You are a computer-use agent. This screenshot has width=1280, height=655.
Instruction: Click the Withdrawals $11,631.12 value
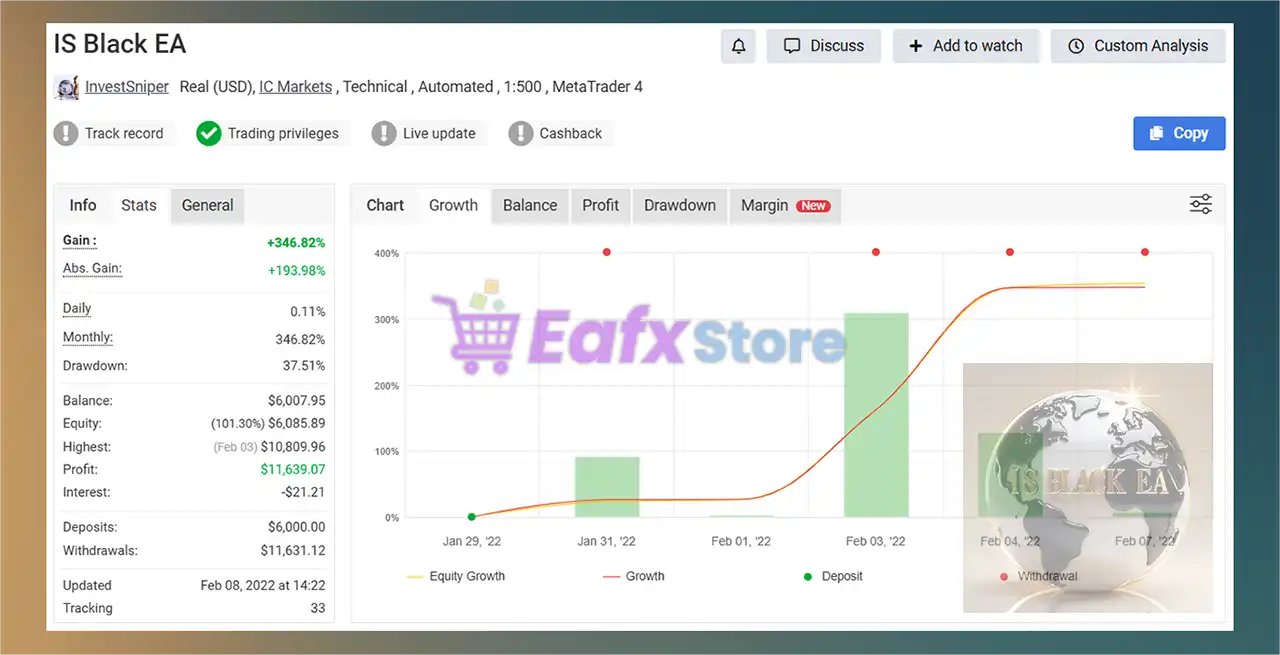293,551
